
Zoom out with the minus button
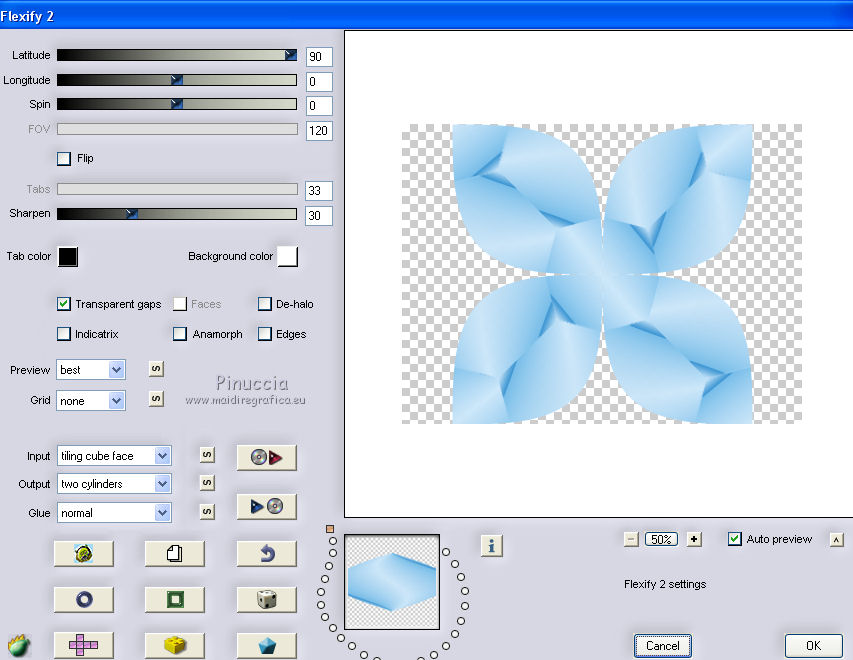coord(631,539)
